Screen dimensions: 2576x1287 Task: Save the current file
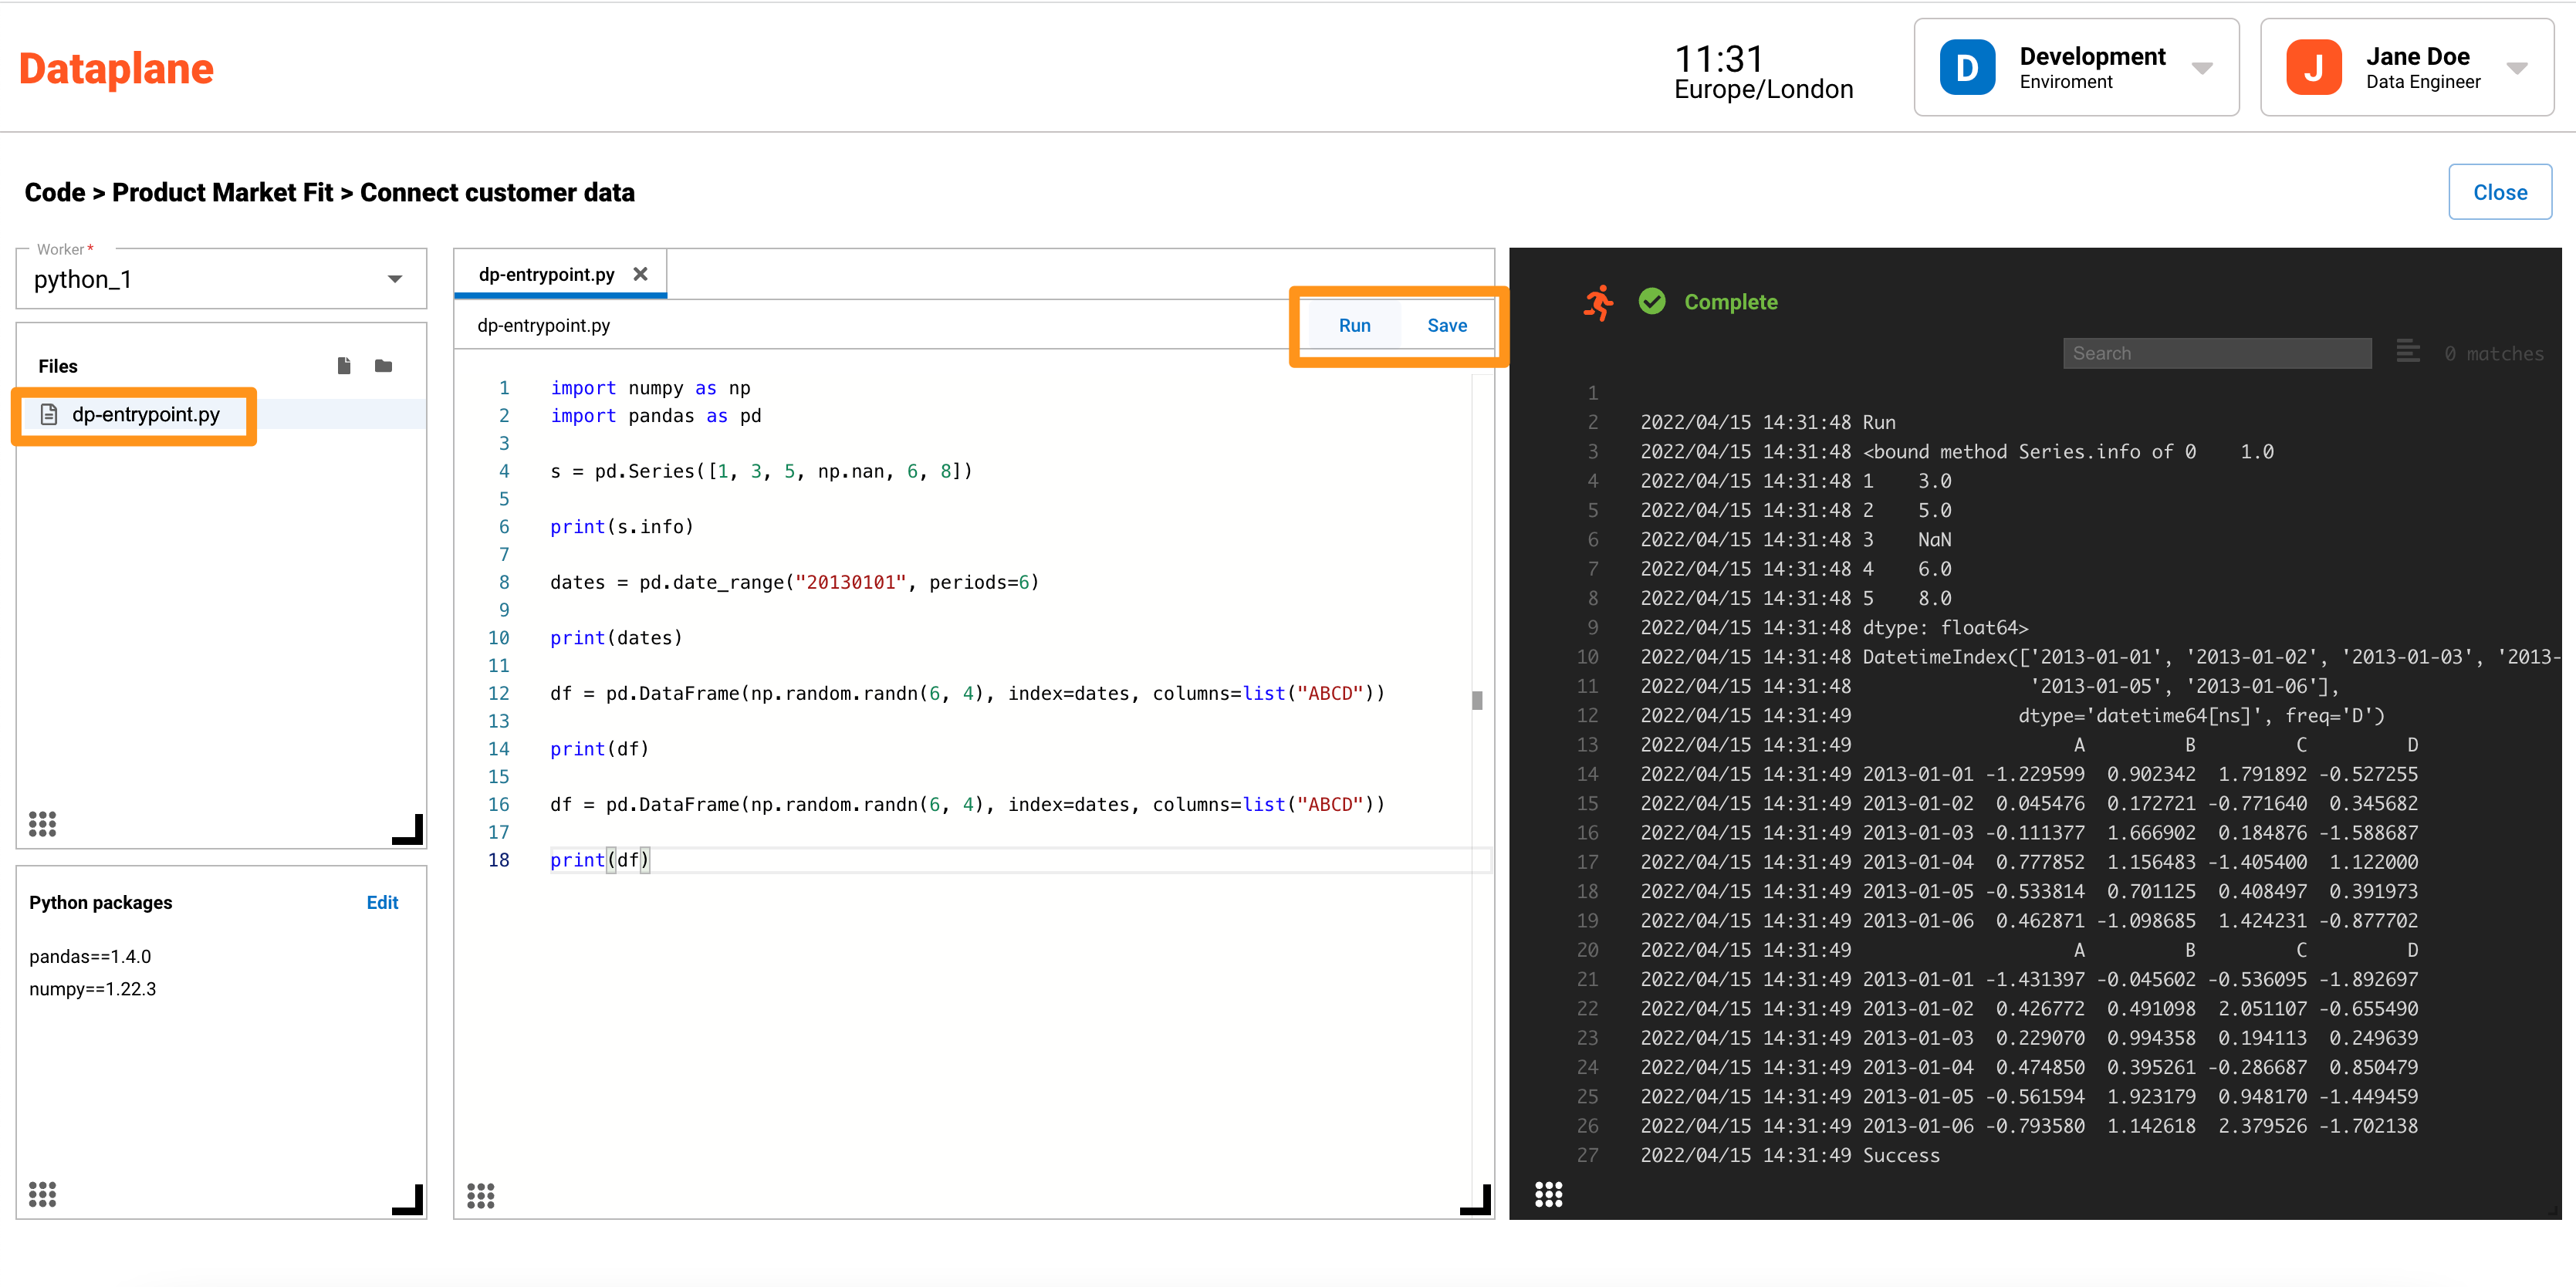[1446, 325]
